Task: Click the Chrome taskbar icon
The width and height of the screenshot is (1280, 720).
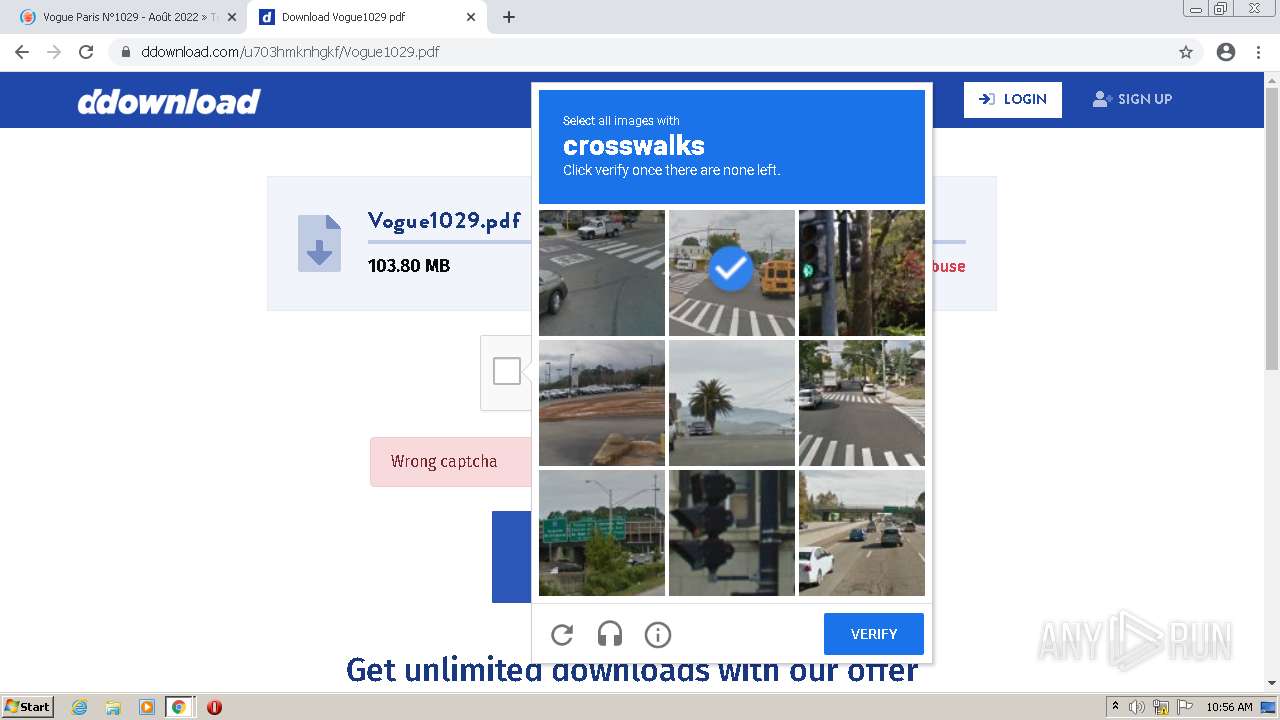Action: click(179, 707)
